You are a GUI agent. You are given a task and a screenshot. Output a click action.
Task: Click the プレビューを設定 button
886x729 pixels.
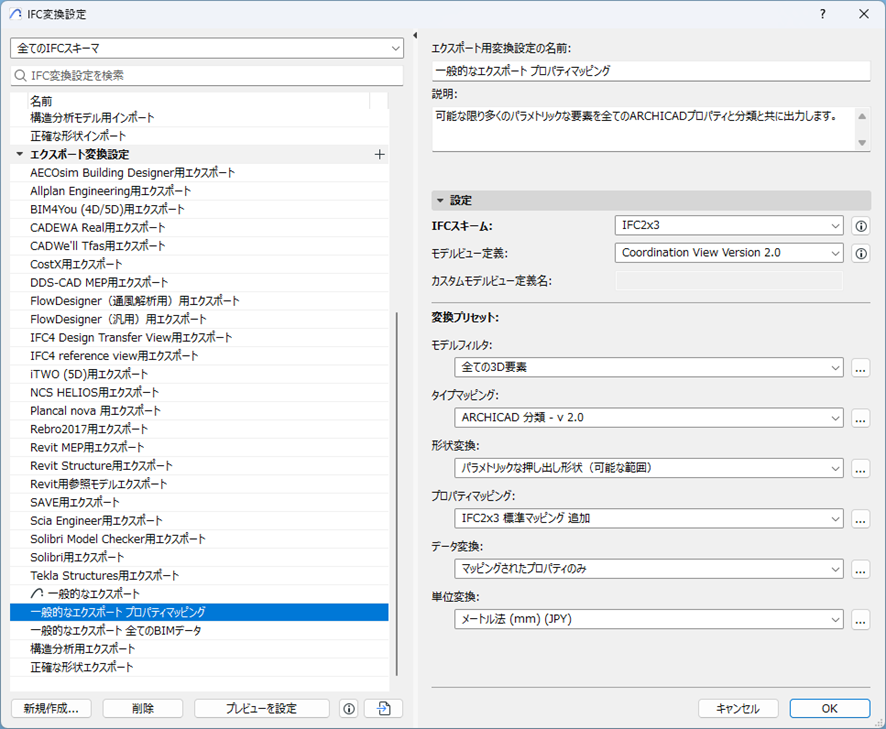pos(262,709)
